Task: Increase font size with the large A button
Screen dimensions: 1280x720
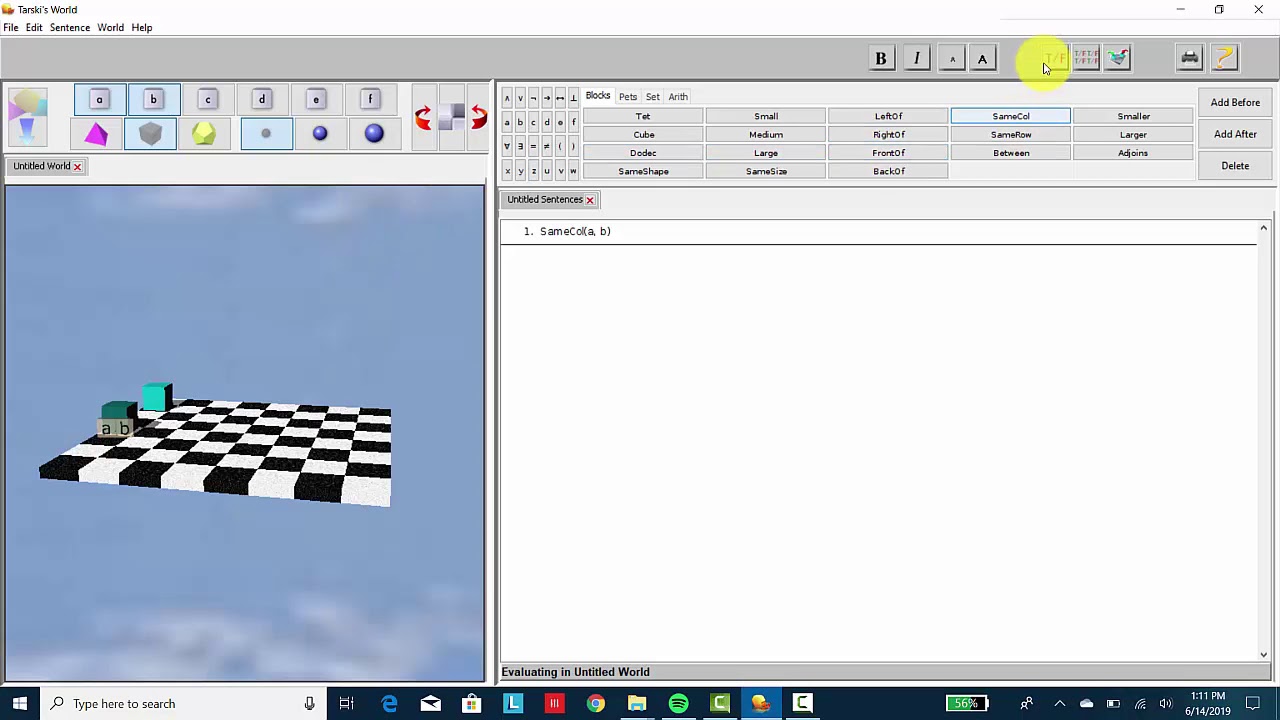Action: click(x=982, y=58)
